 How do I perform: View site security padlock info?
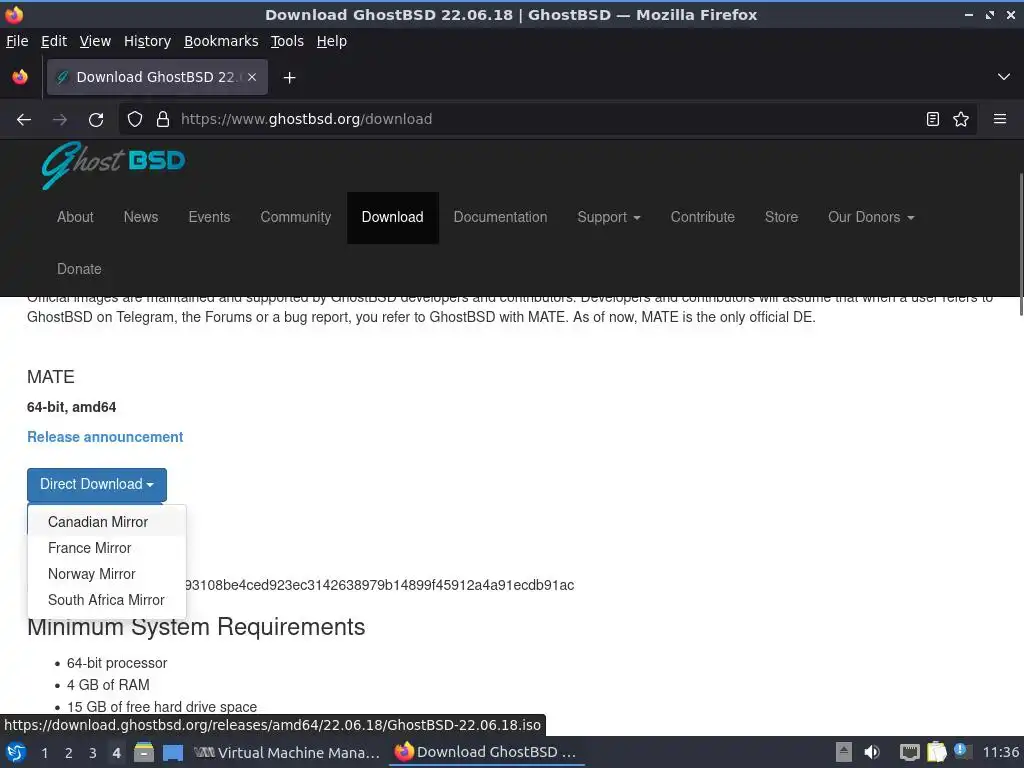click(x=163, y=119)
